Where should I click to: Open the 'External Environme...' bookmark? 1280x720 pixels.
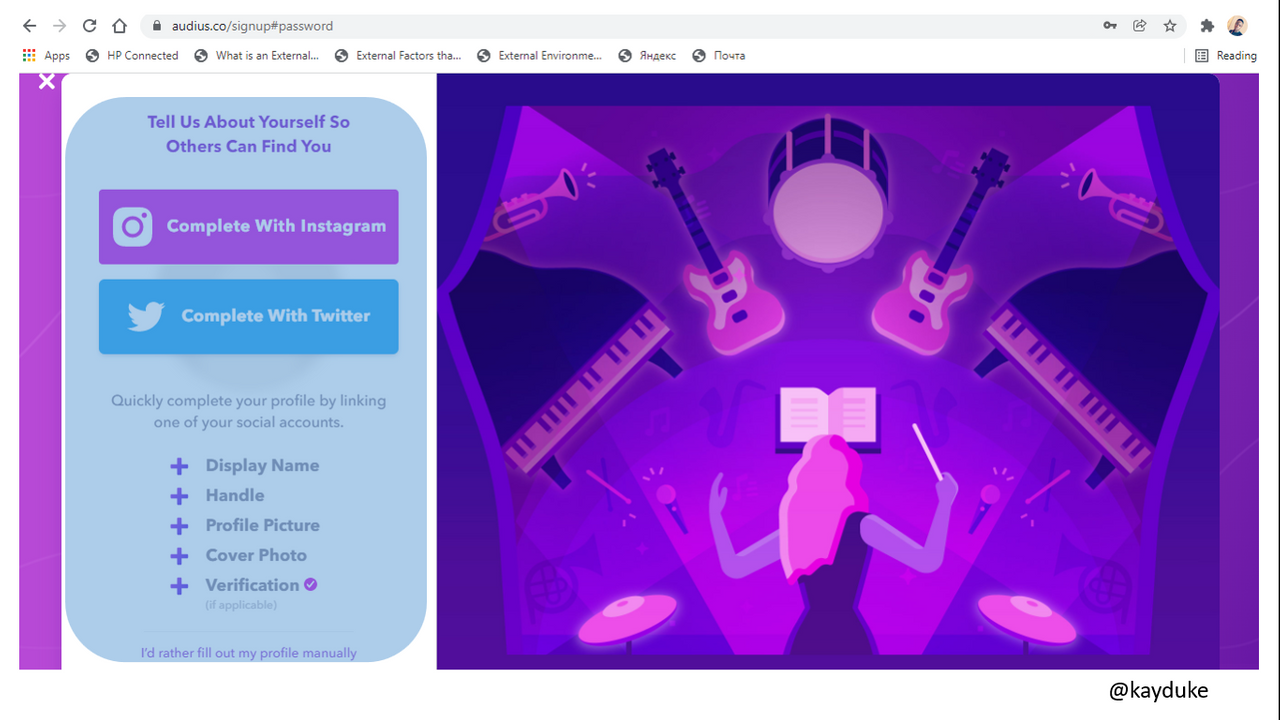coord(540,56)
